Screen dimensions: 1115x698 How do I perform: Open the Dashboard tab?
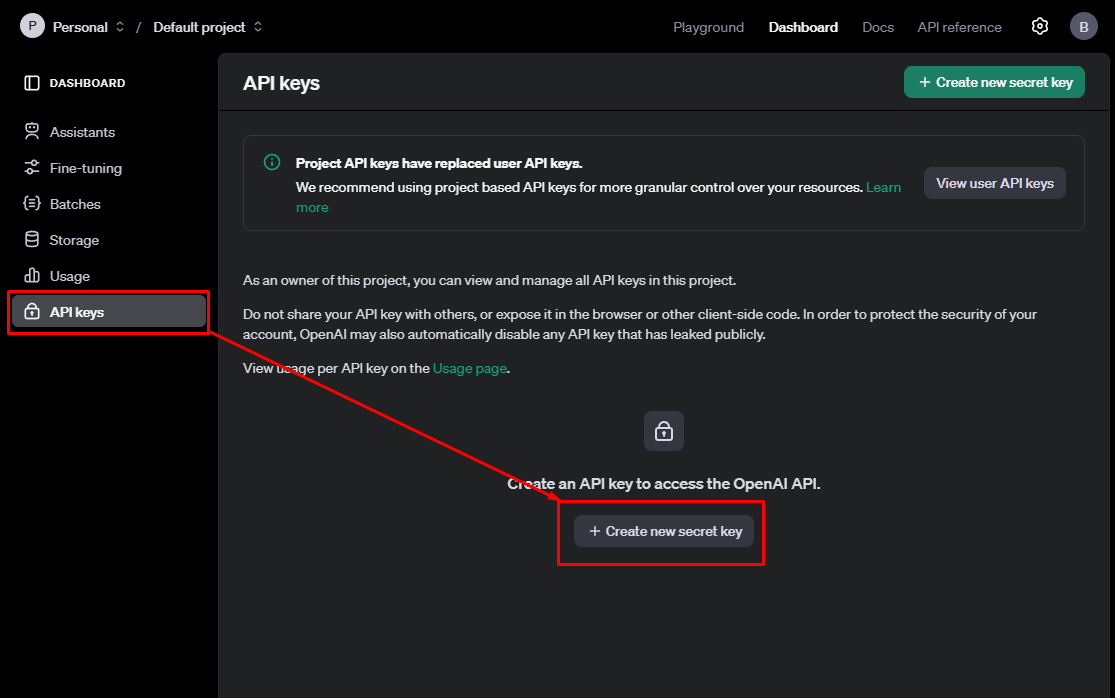coord(803,27)
